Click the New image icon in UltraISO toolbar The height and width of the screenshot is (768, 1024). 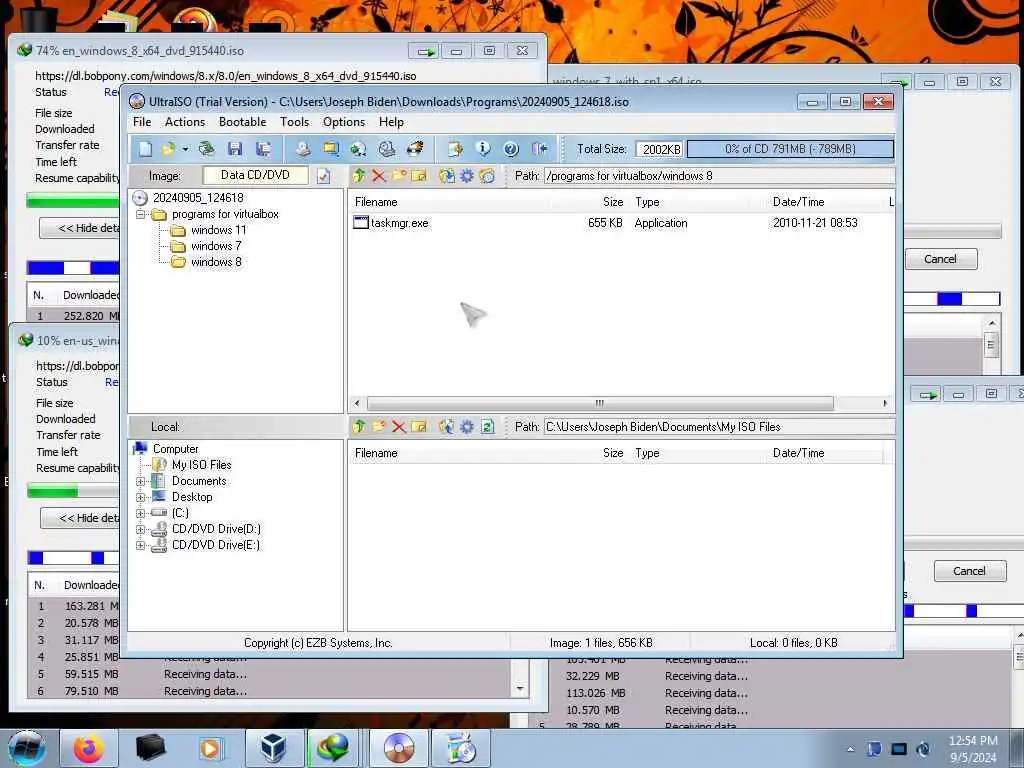tap(145, 149)
